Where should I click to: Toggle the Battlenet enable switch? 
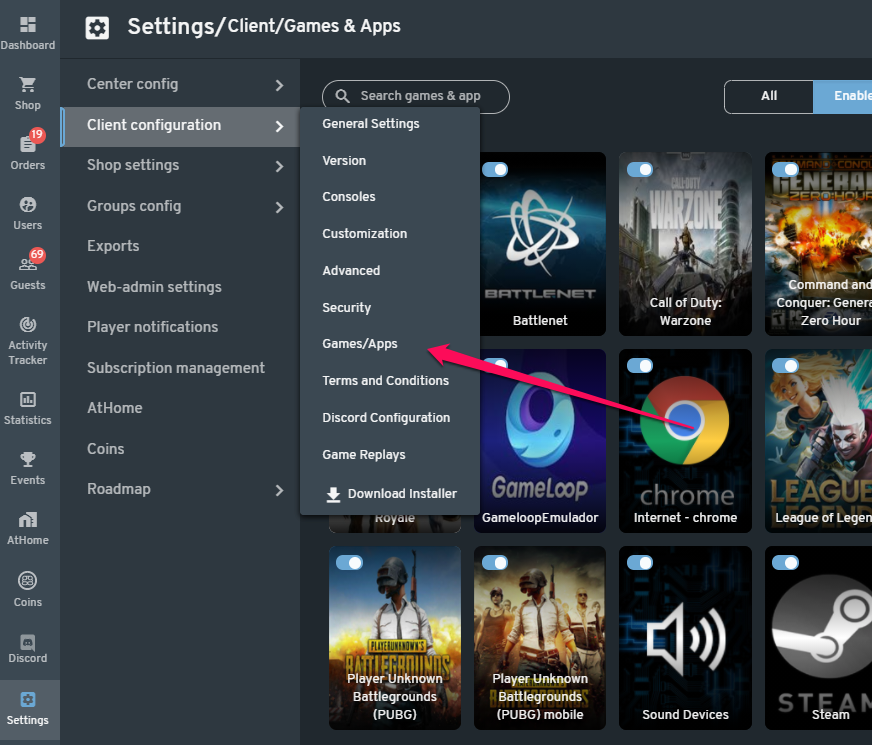(495, 169)
